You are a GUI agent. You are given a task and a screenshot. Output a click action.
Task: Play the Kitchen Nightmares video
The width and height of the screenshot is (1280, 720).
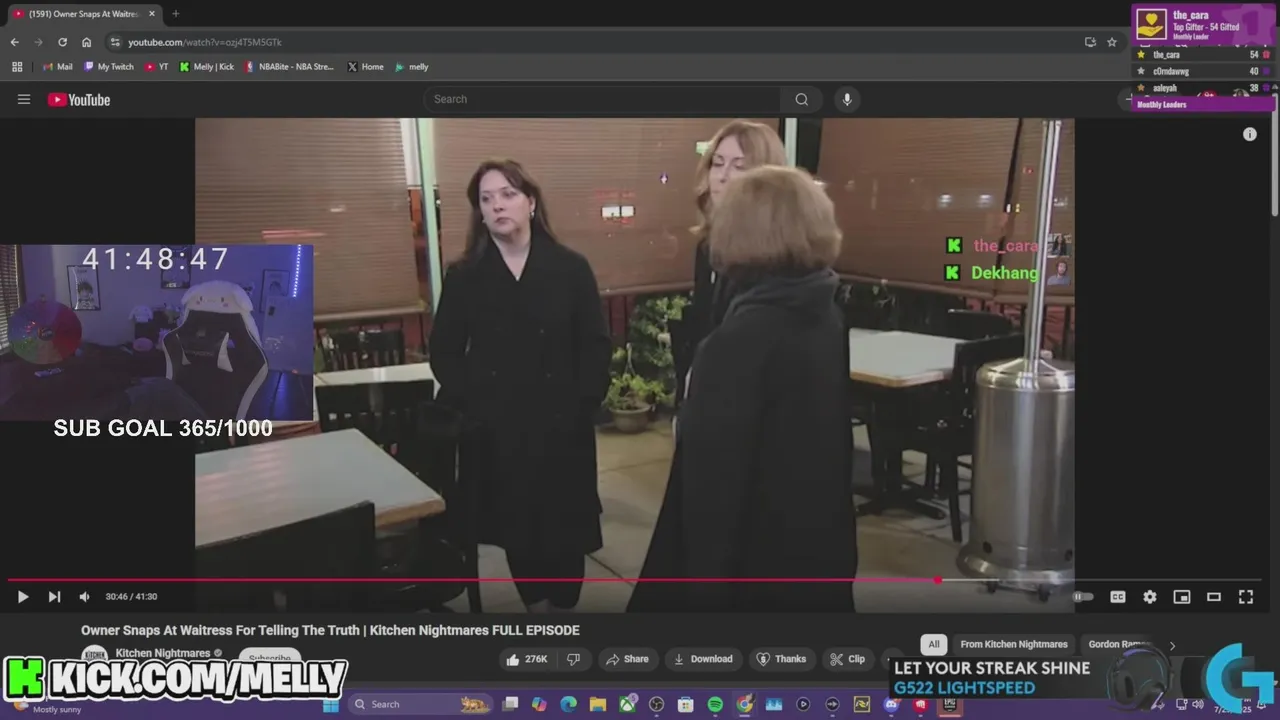[23, 597]
